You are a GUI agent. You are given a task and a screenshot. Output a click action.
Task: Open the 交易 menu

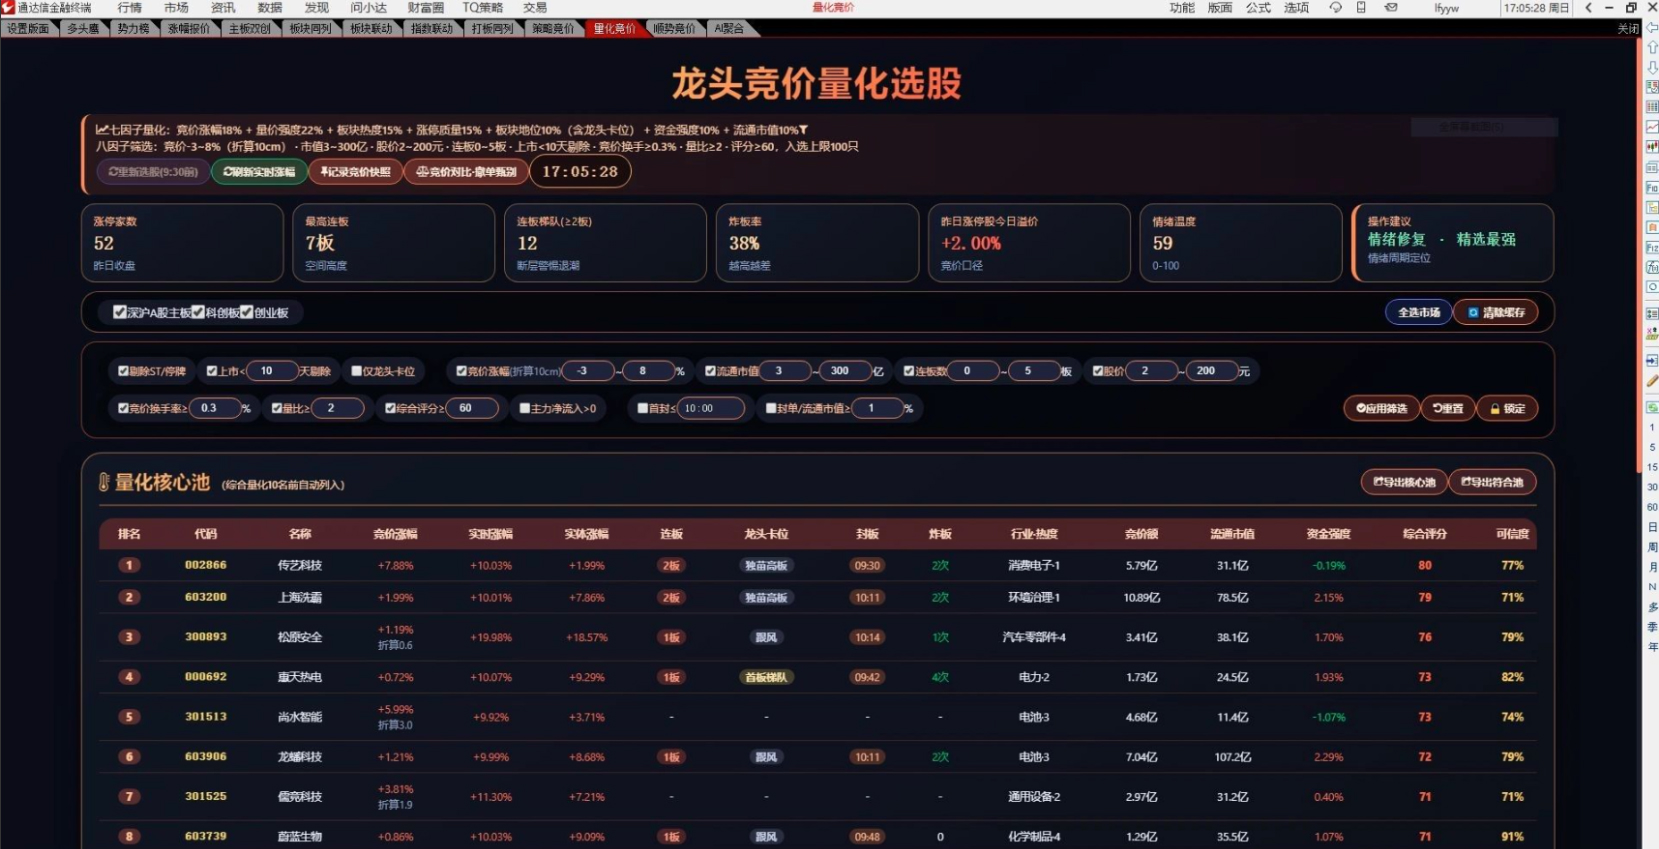pyautogui.click(x=535, y=8)
